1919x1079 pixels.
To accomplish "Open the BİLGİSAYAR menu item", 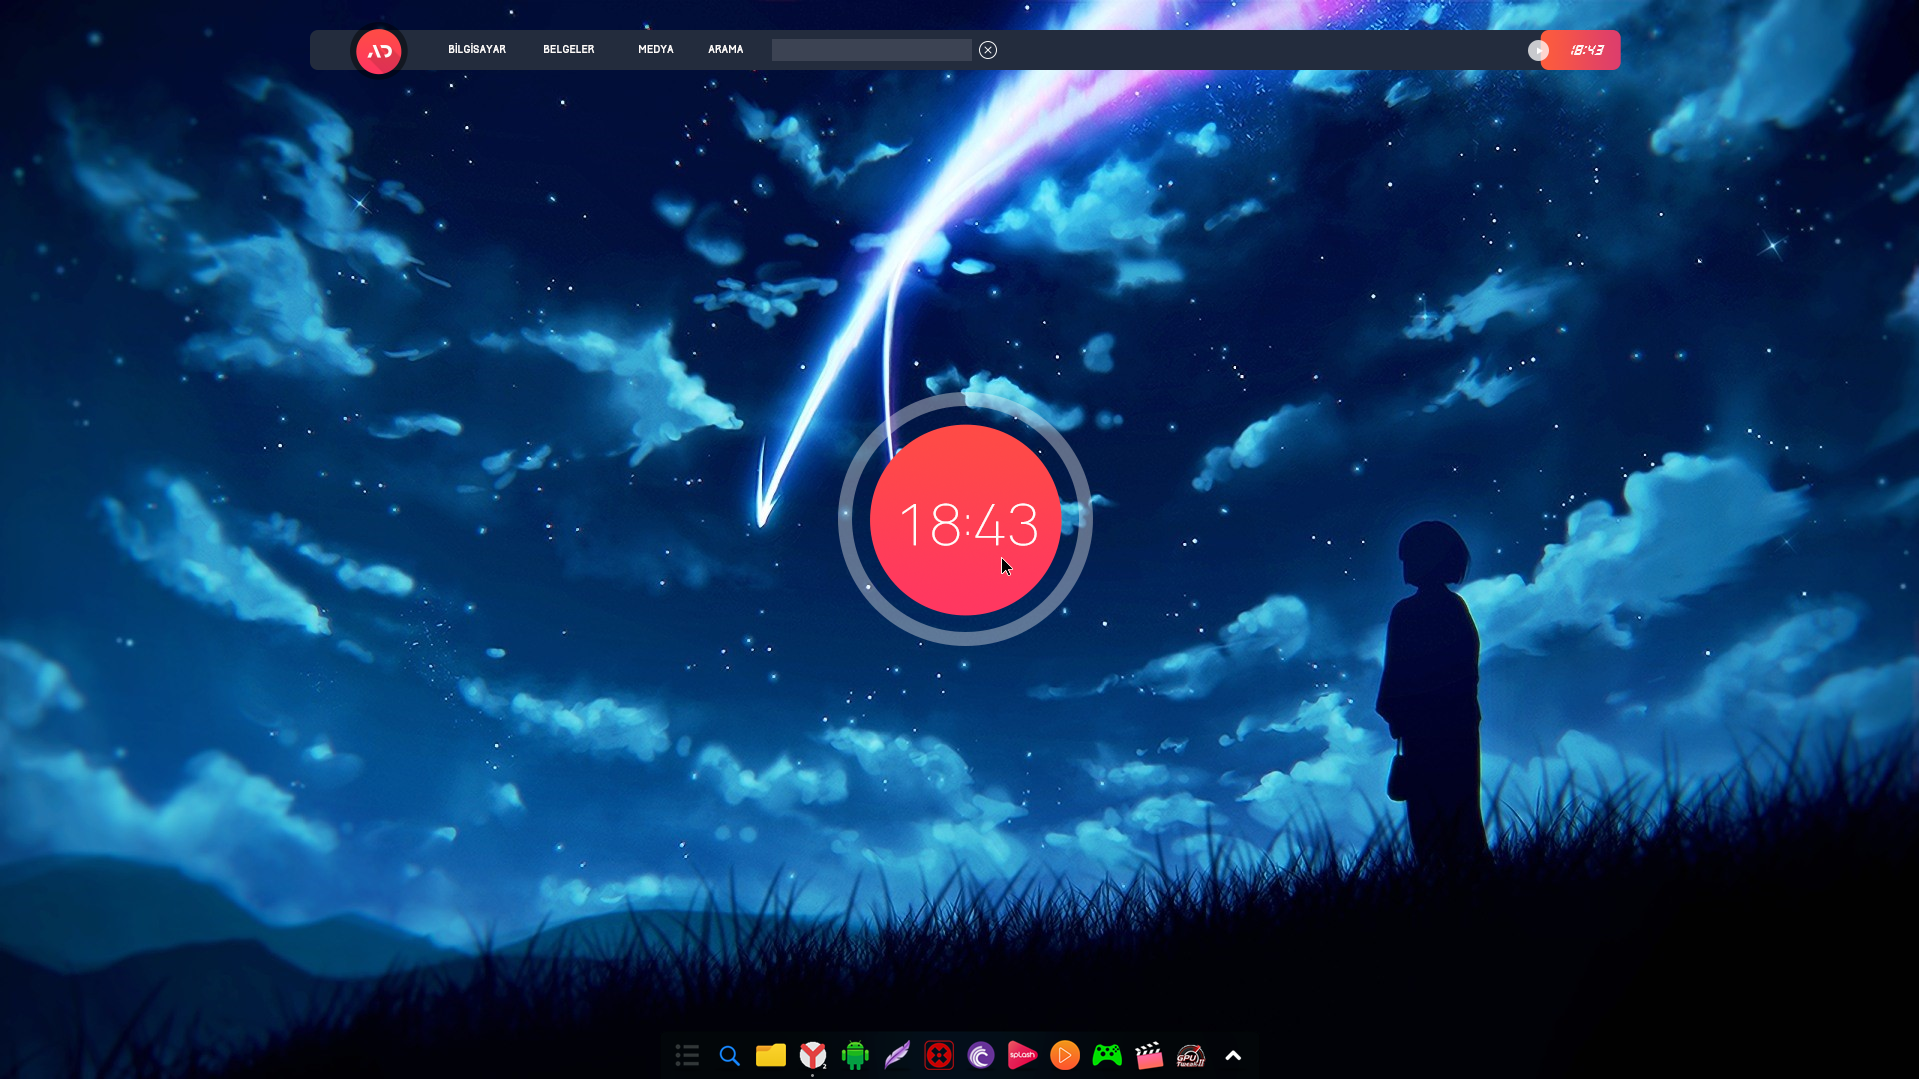I will pos(477,49).
